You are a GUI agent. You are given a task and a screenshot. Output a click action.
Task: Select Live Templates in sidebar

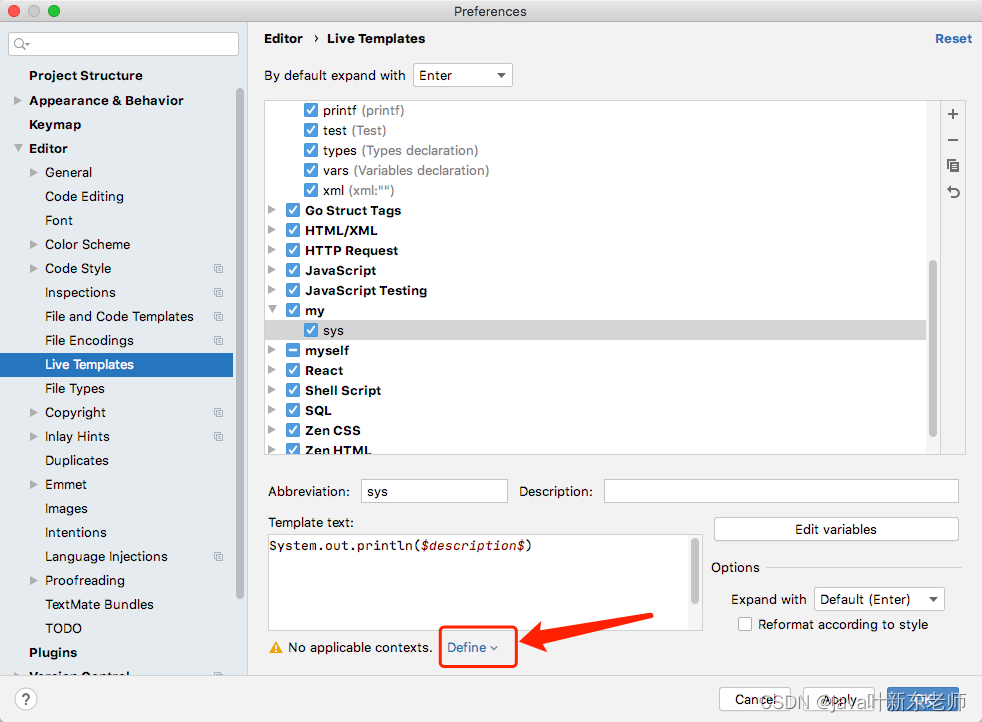tap(116, 364)
